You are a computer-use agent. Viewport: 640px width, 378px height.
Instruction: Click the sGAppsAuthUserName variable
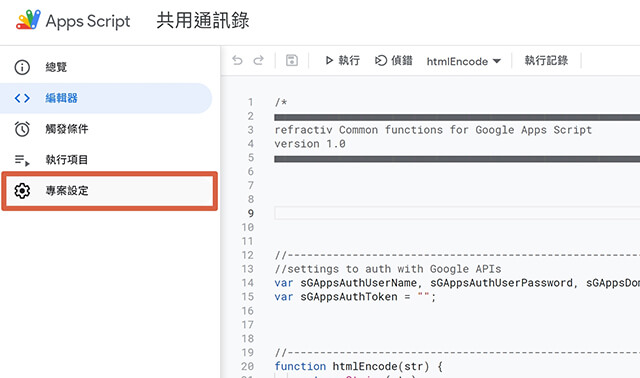pyautogui.click(x=359, y=283)
